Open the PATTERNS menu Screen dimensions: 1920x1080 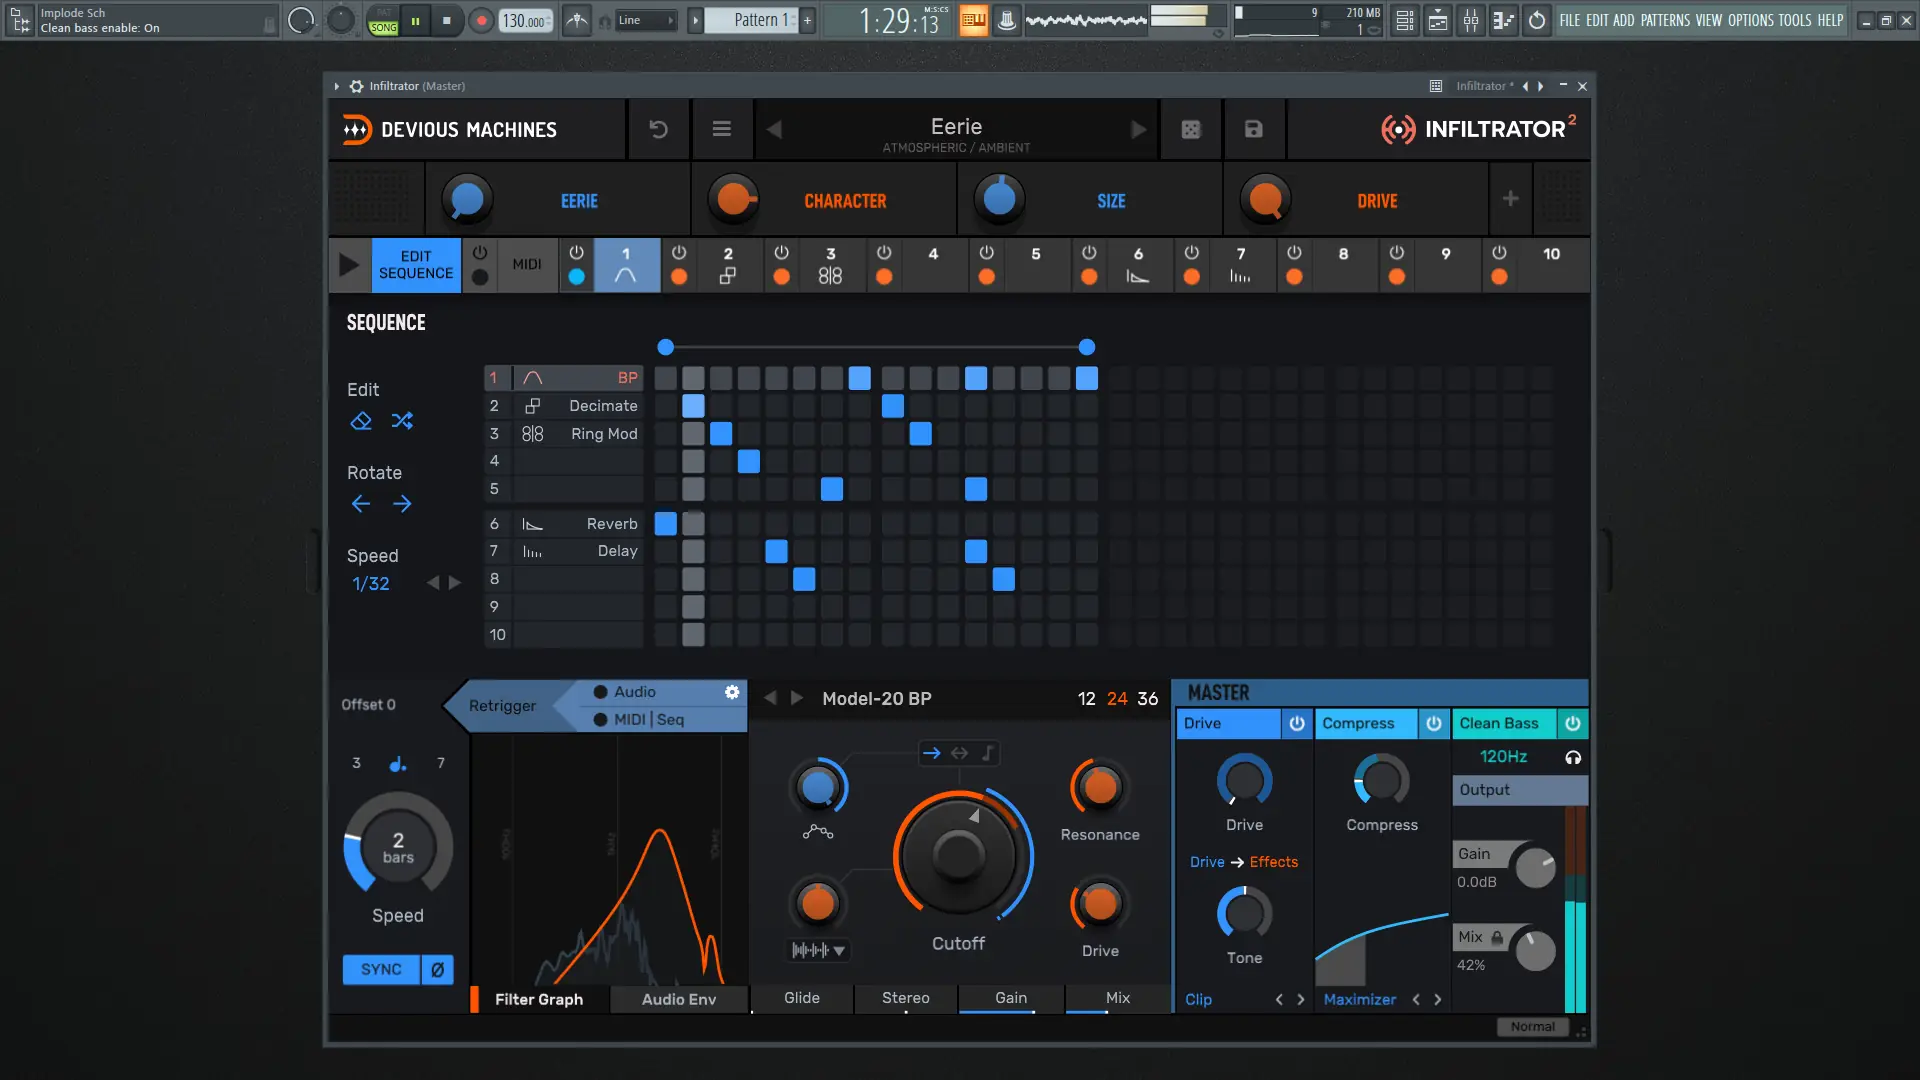[1665, 20]
